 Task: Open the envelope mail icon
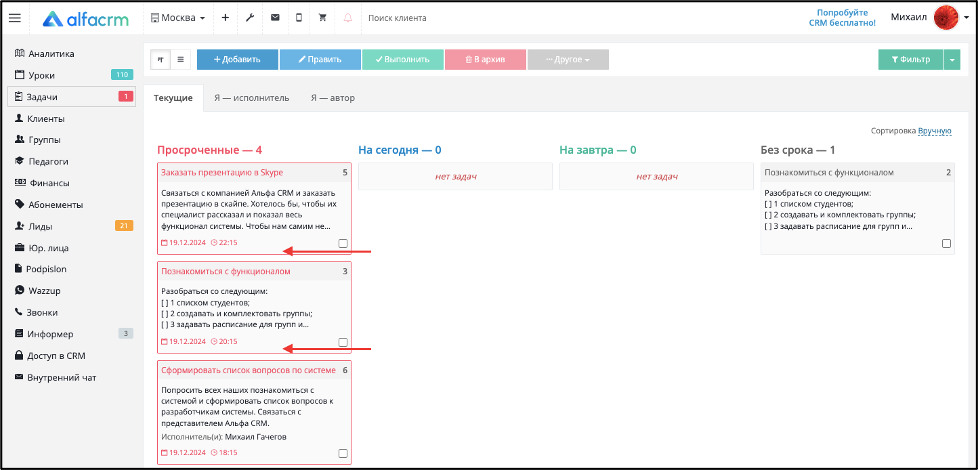pos(275,18)
